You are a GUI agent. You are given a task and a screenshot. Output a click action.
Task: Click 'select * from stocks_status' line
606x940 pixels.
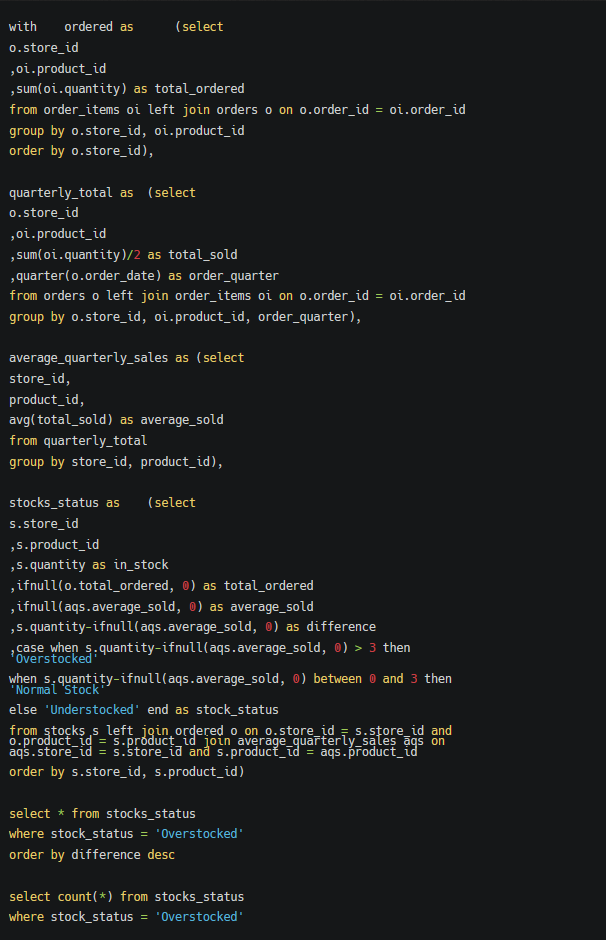tap(102, 814)
